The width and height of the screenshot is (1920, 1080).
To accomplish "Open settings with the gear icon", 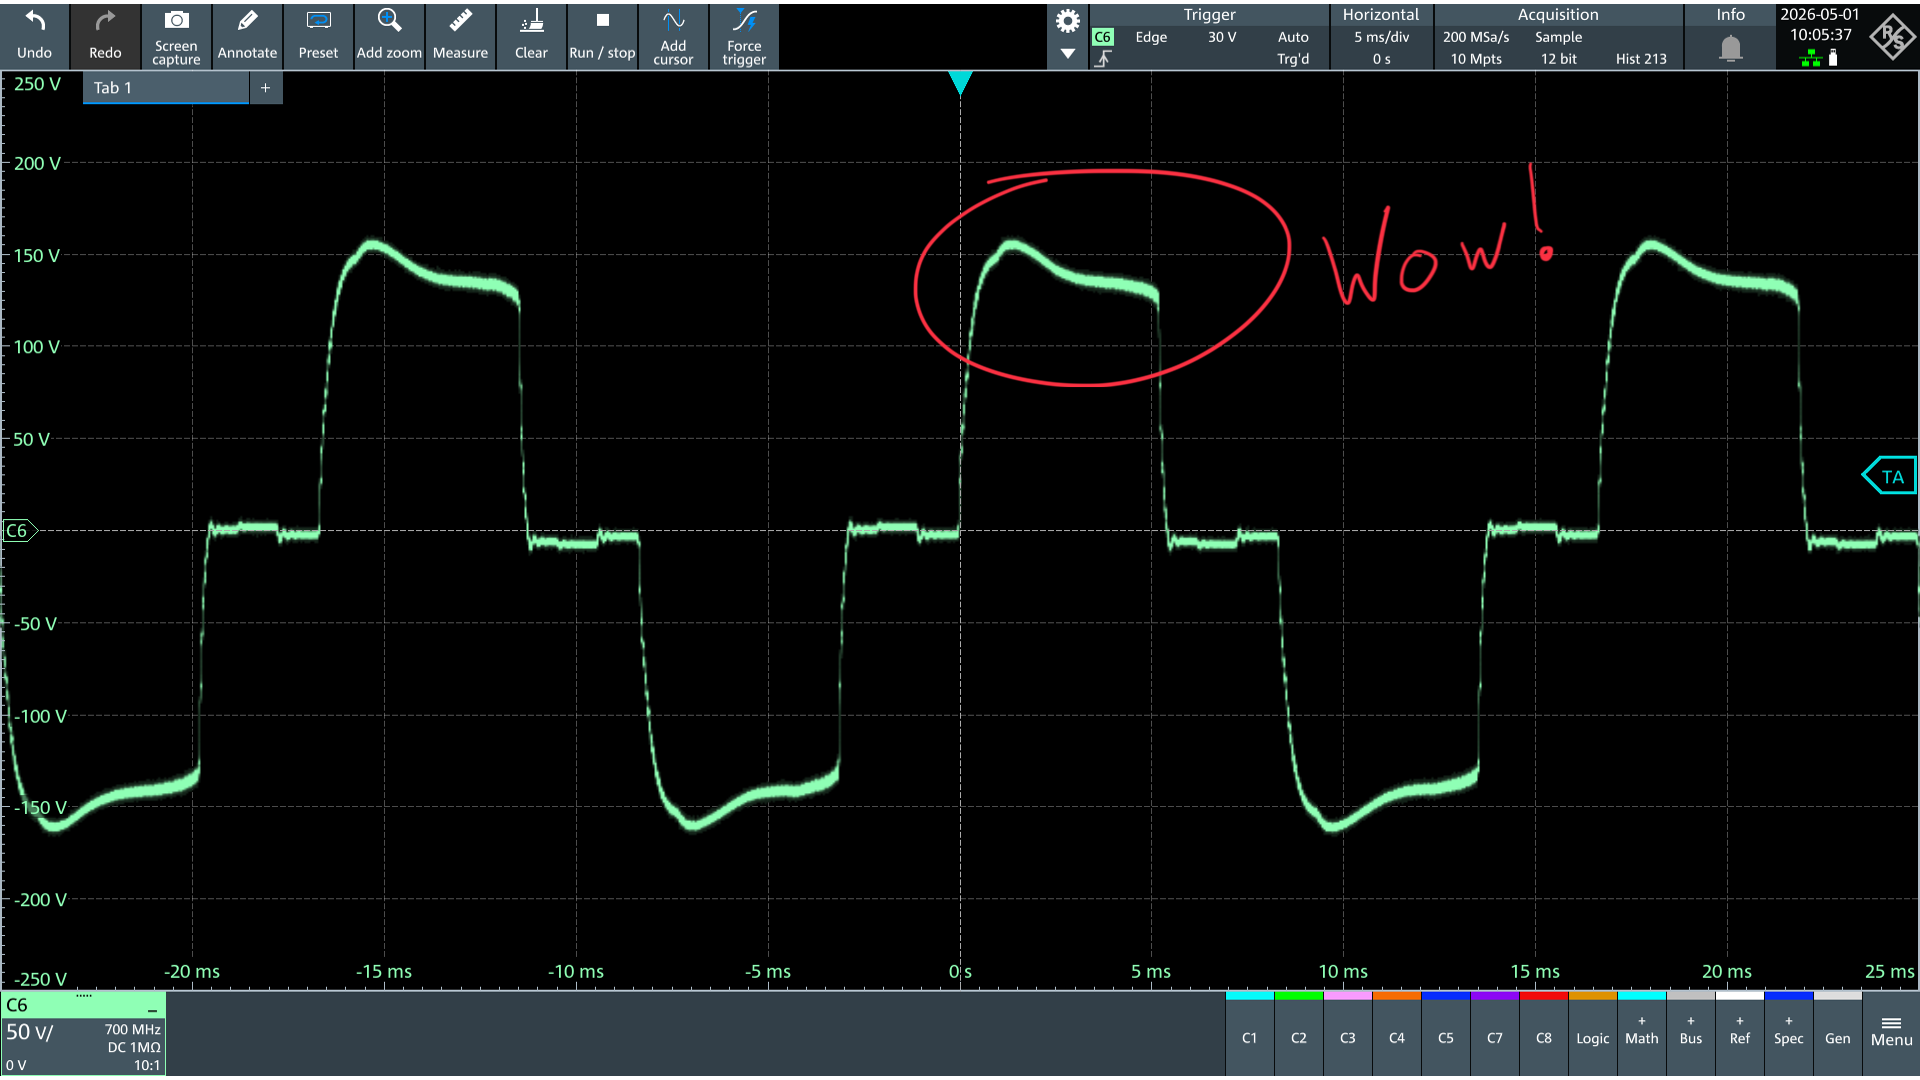I will coord(1068,21).
